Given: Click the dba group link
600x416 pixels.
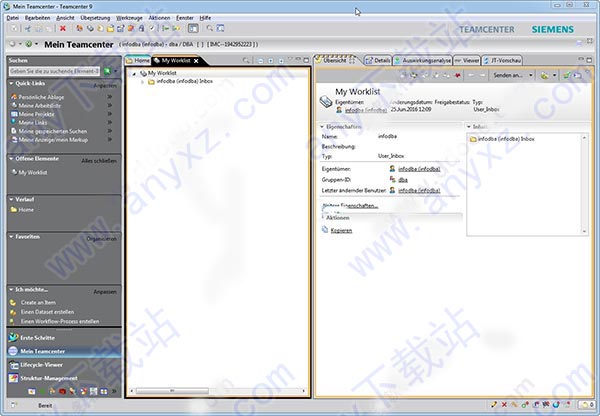Looking at the screenshot, I should 403,180.
